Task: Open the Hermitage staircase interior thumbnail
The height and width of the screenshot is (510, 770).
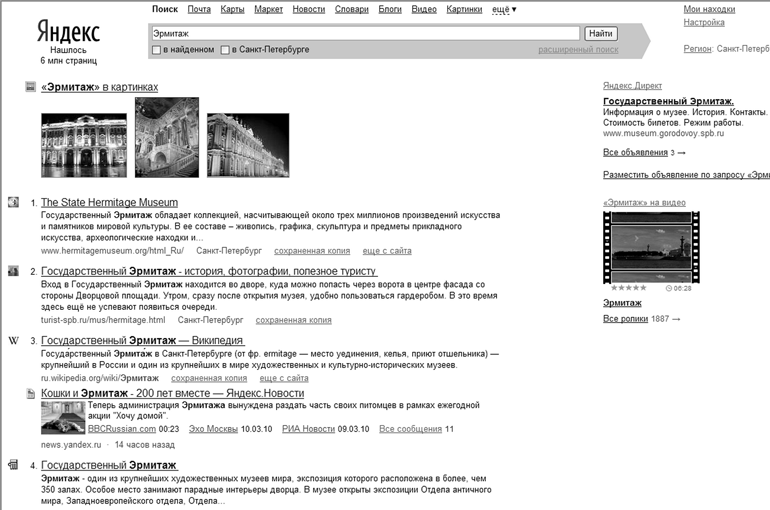Action: 167,137
